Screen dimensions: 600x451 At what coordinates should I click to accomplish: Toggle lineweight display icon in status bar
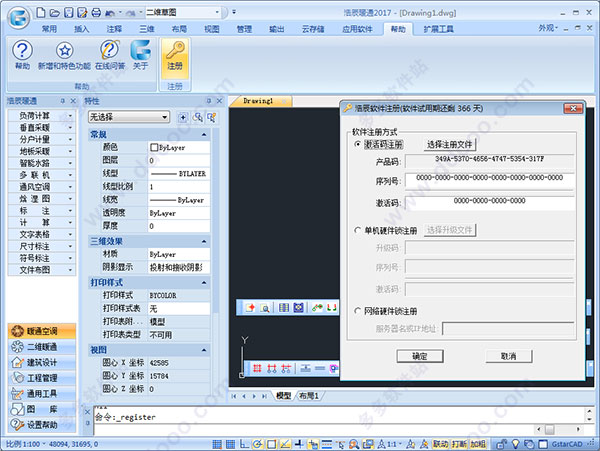327,444
